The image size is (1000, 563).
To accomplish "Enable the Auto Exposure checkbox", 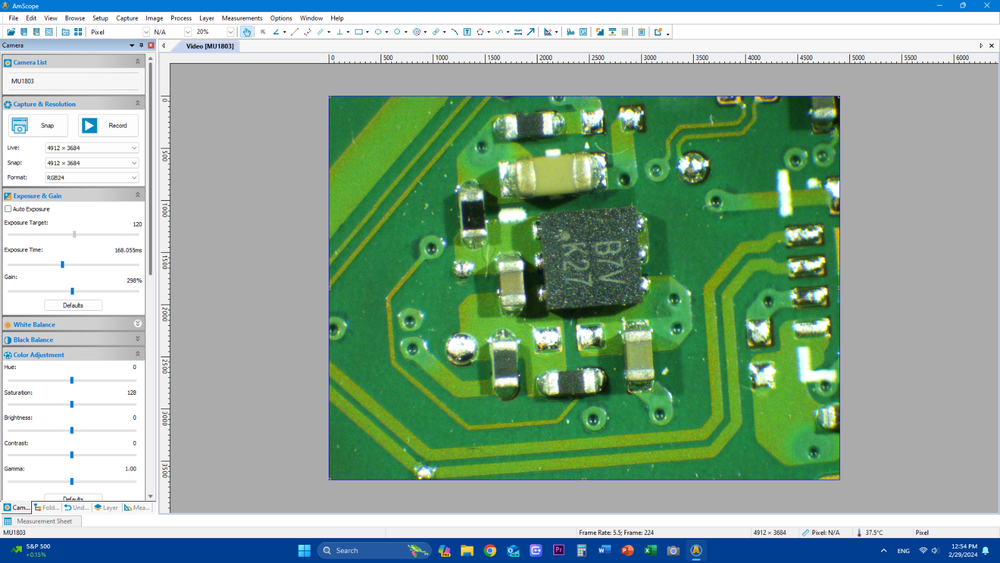I will click(8, 209).
